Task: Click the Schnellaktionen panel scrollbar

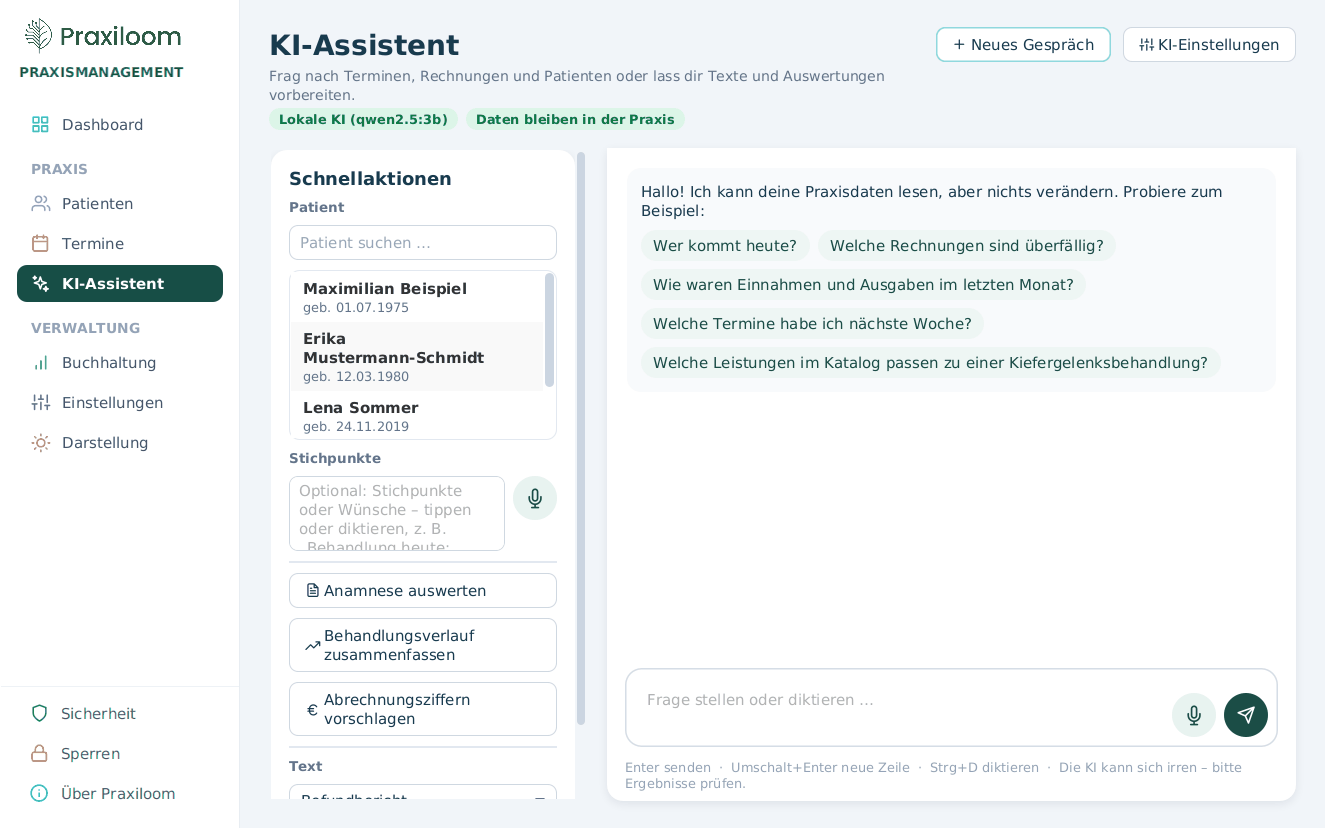Action: [x=581, y=438]
